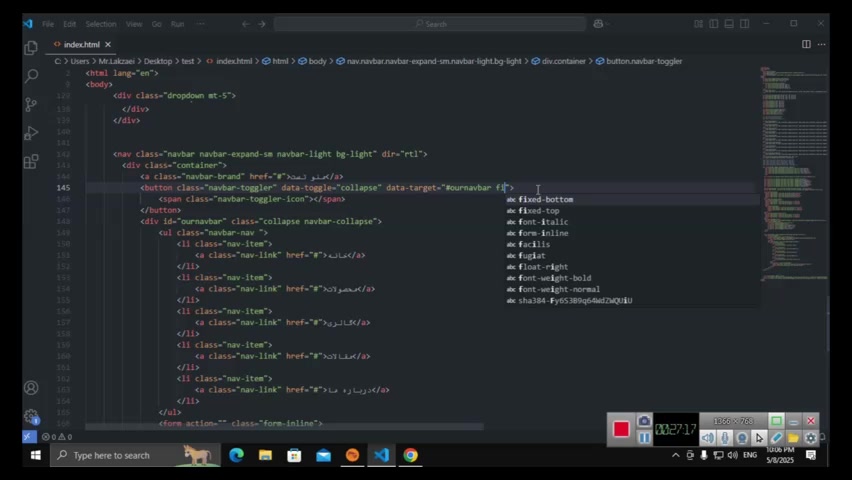Open the Extensions view

[31, 161]
